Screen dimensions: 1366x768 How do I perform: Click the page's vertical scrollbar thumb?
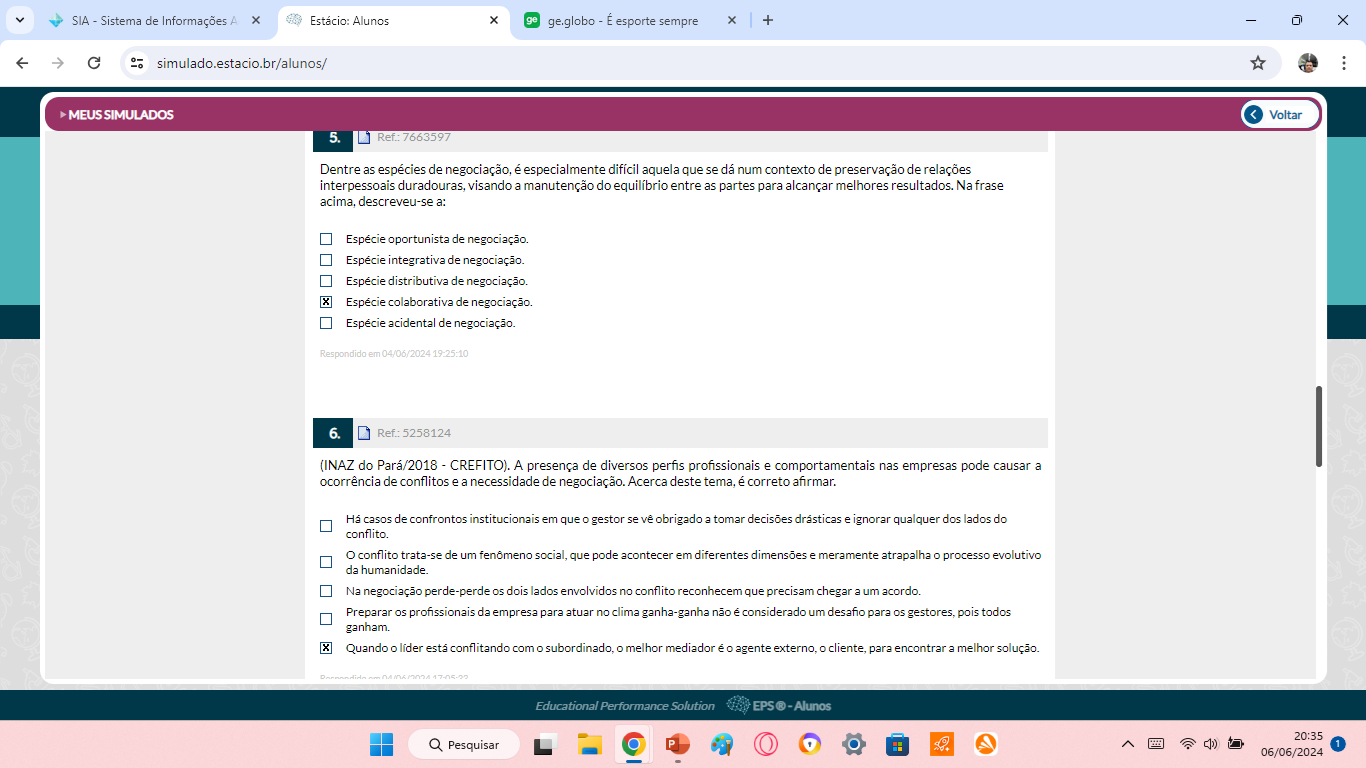point(1319,425)
